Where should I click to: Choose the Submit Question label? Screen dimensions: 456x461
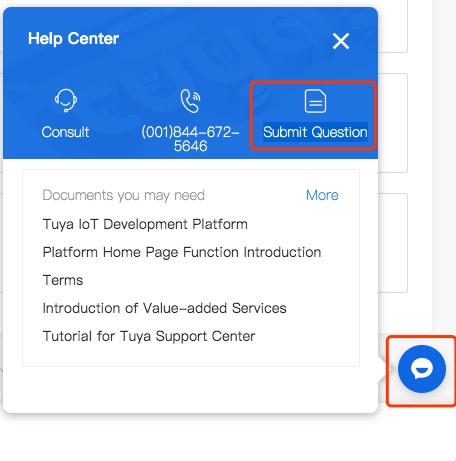point(315,132)
